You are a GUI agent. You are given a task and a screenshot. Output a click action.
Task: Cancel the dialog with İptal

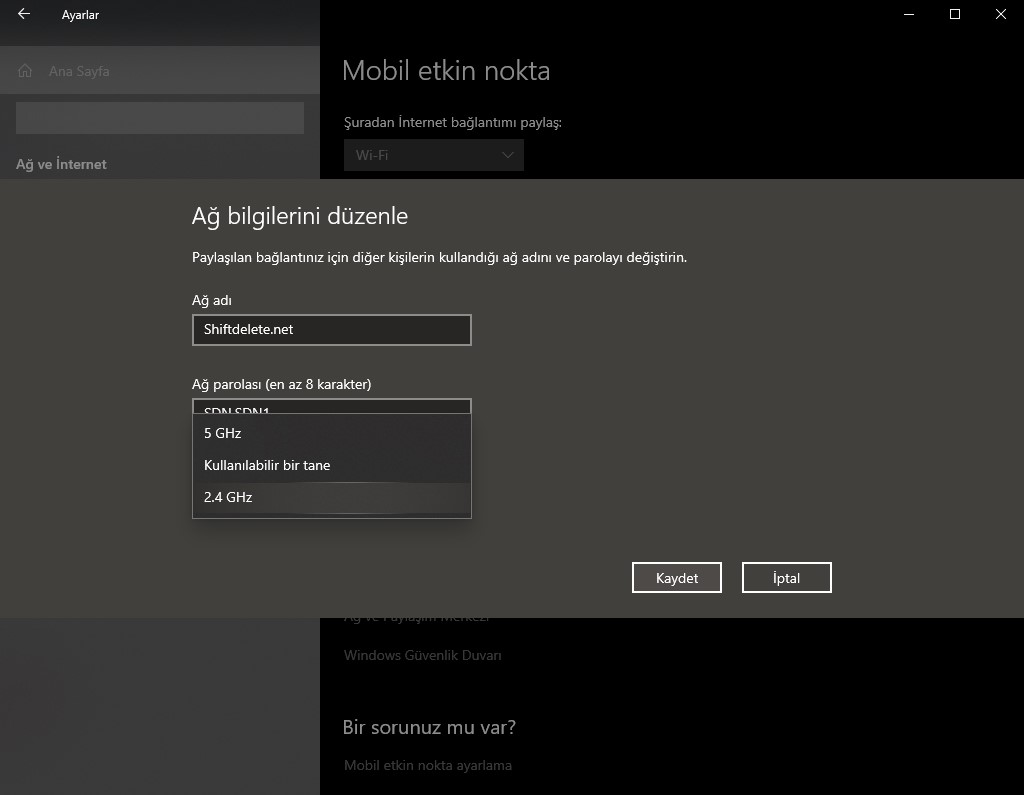click(x=786, y=578)
